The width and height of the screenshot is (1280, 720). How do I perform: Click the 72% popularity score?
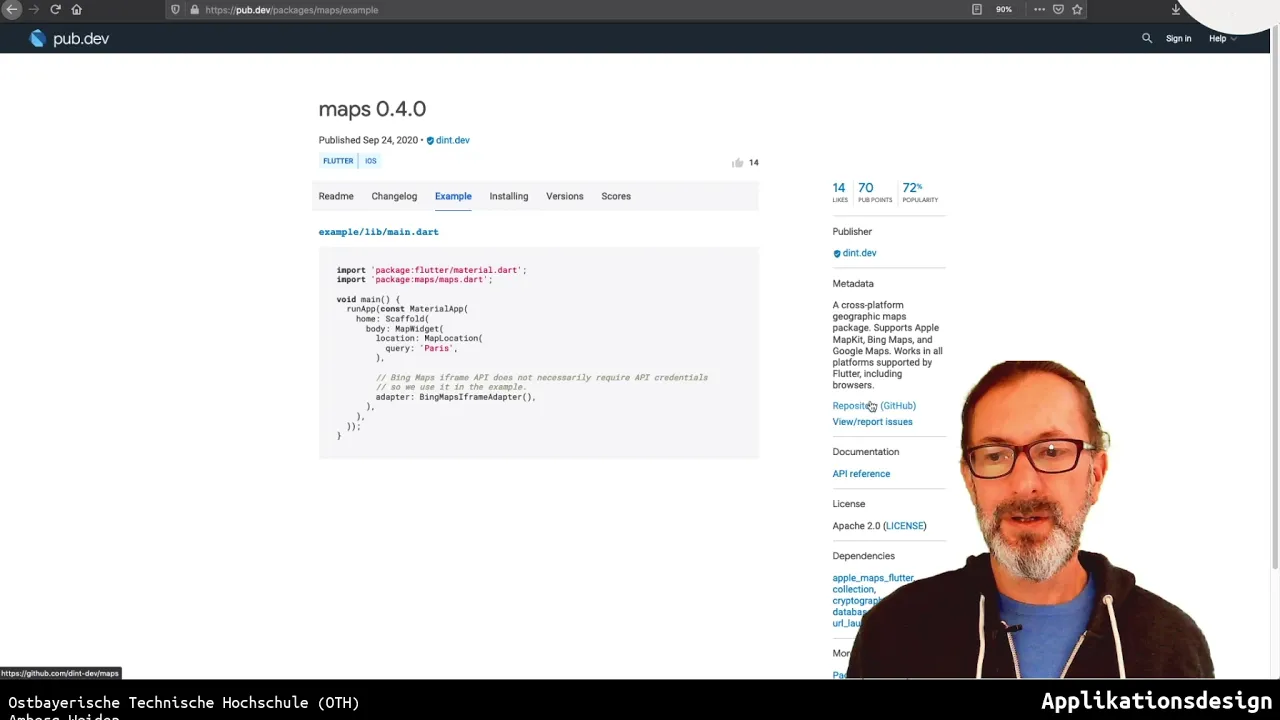[x=919, y=191]
